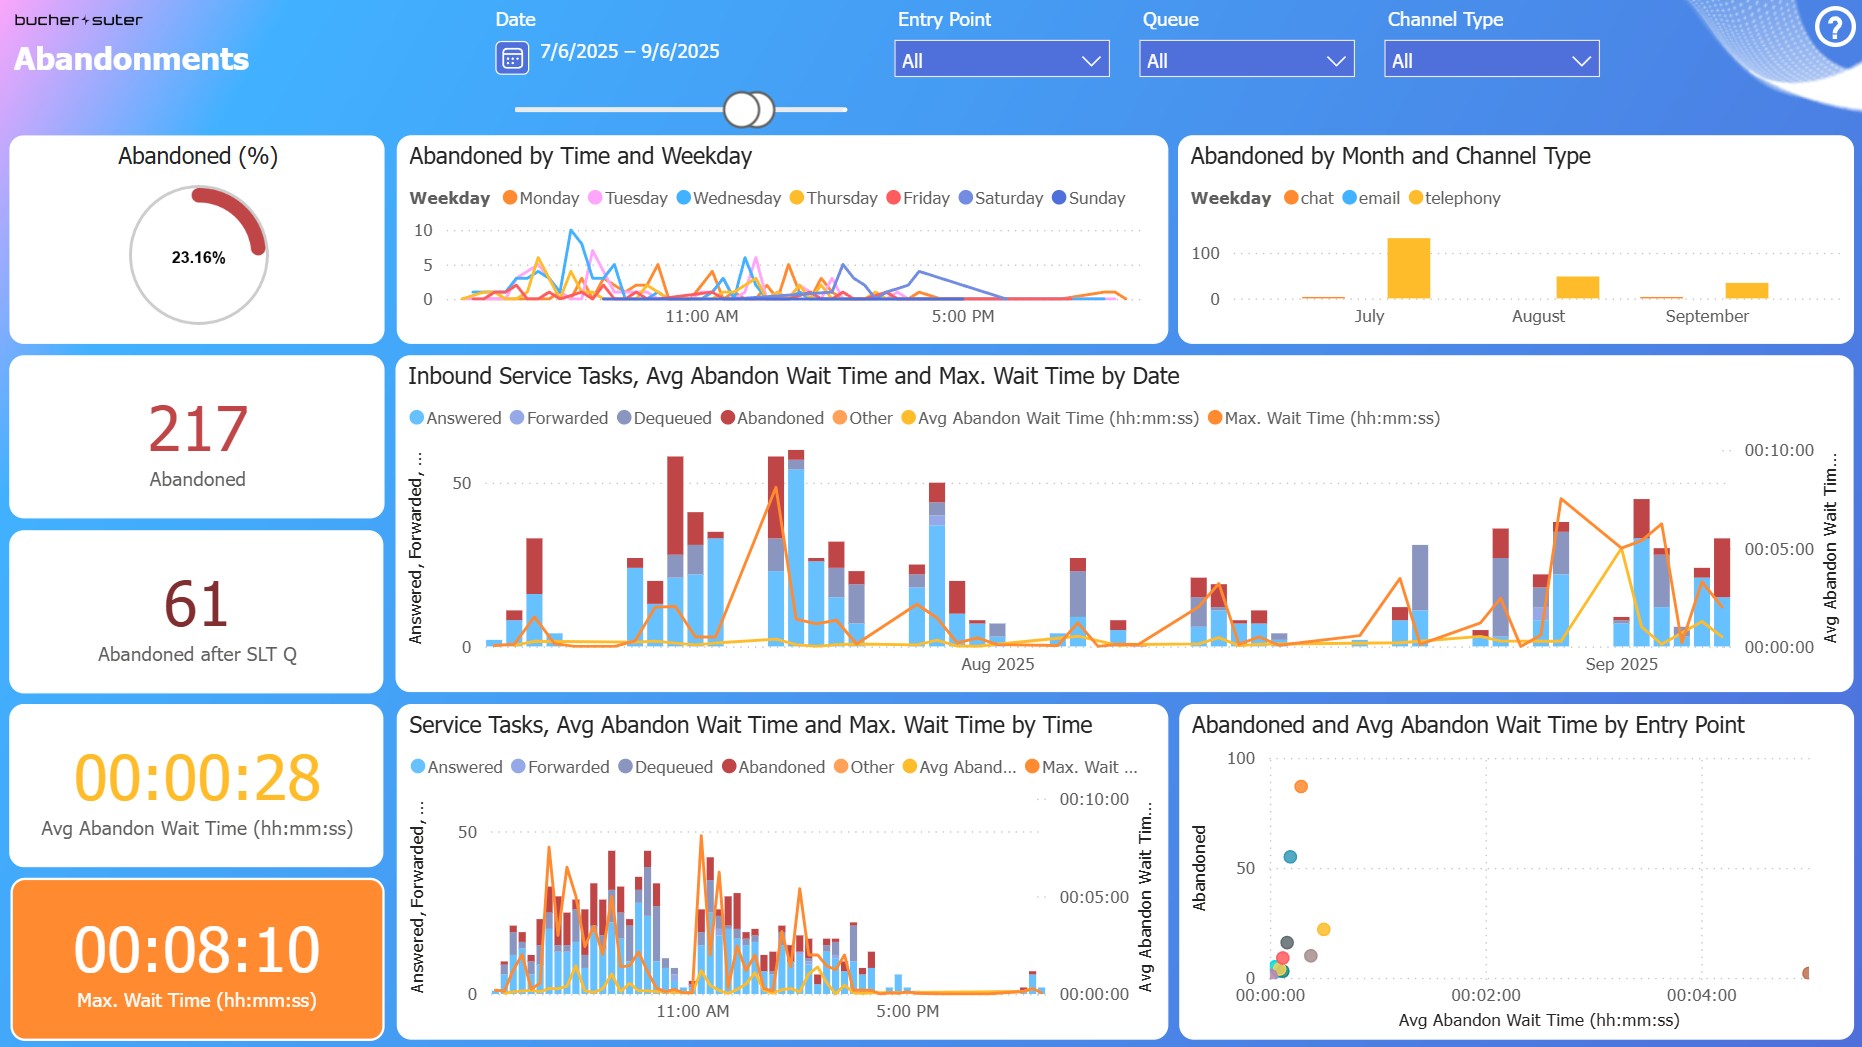This screenshot has height=1047, width=1862.
Task: Highlight Saturday in the weekday legend
Action: pyautogui.click(x=1001, y=198)
